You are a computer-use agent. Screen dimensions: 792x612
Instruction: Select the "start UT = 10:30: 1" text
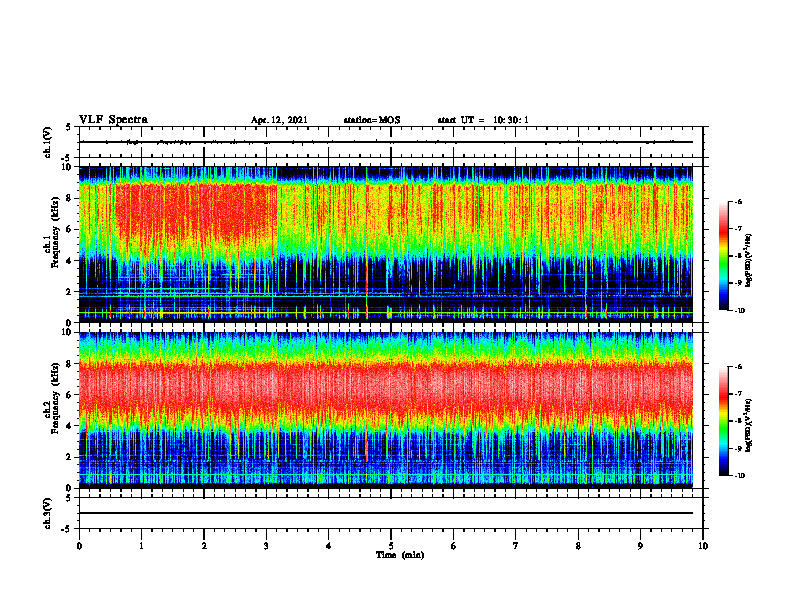click(483, 120)
